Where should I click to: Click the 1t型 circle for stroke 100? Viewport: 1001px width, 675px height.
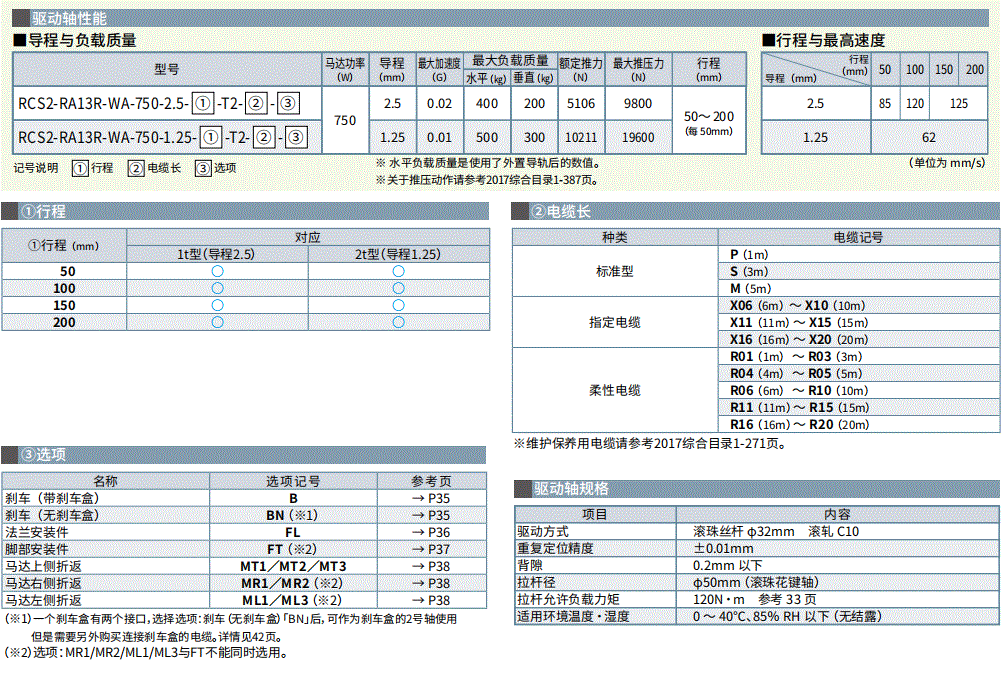click(x=218, y=289)
